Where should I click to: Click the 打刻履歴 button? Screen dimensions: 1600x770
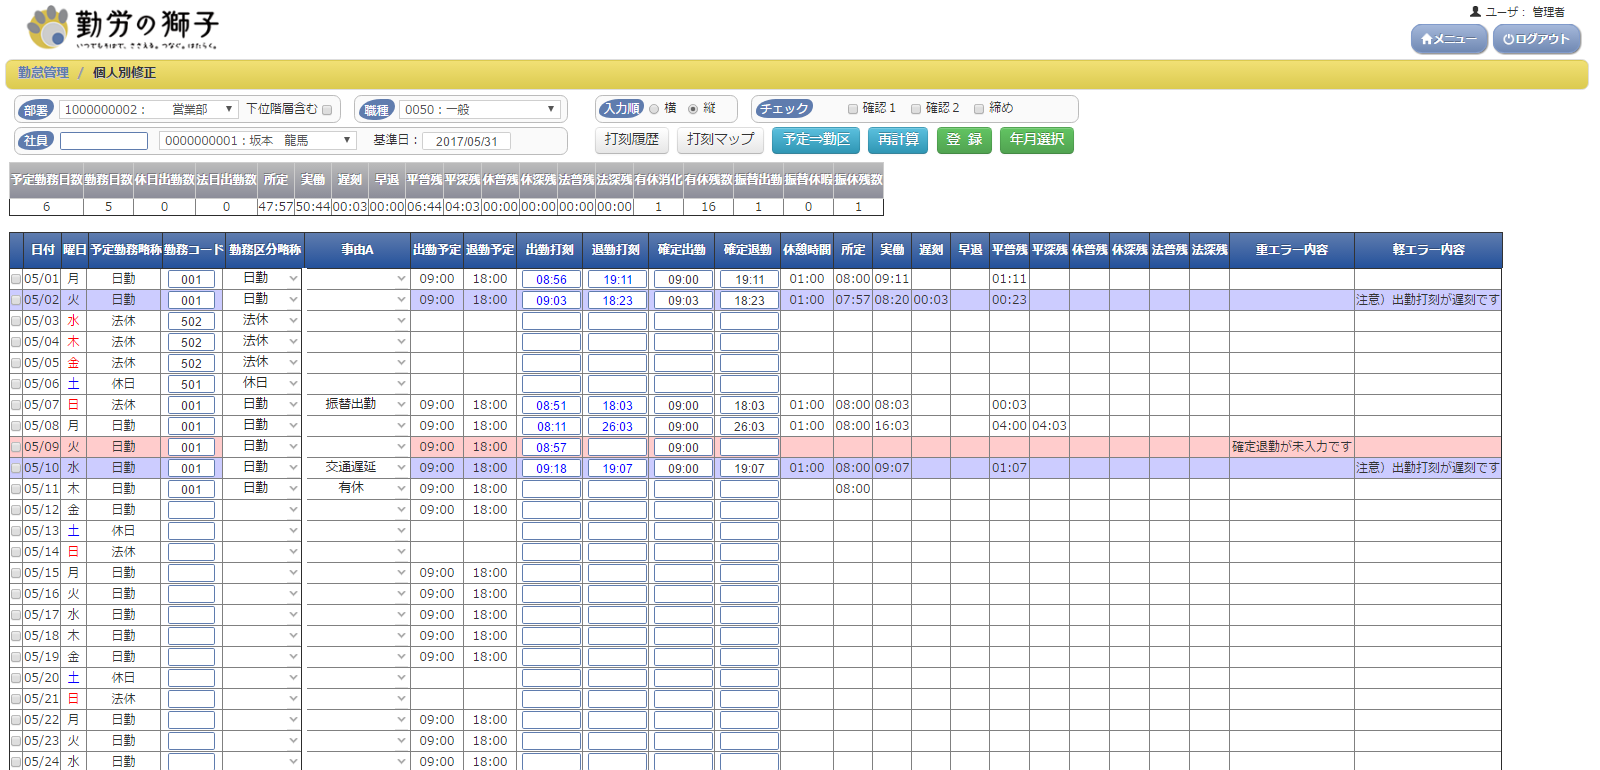(x=632, y=140)
